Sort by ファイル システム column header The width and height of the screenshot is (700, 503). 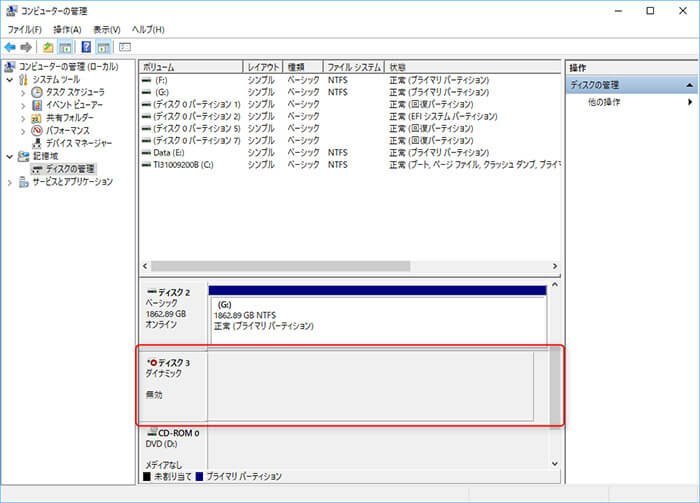tap(354, 67)
